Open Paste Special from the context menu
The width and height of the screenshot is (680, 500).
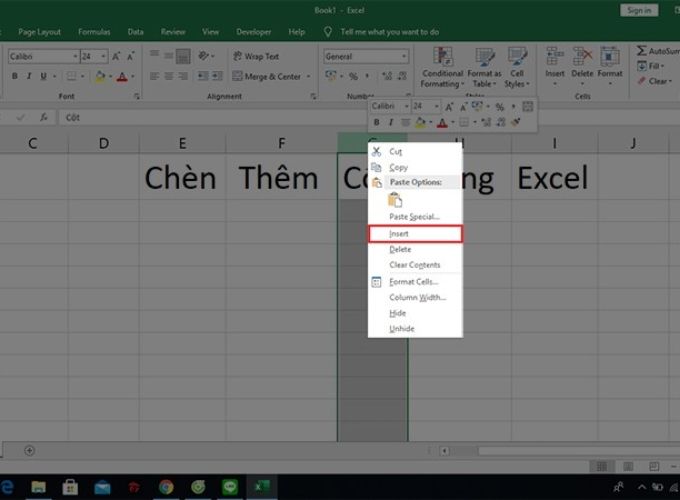[x=415, y=216]
